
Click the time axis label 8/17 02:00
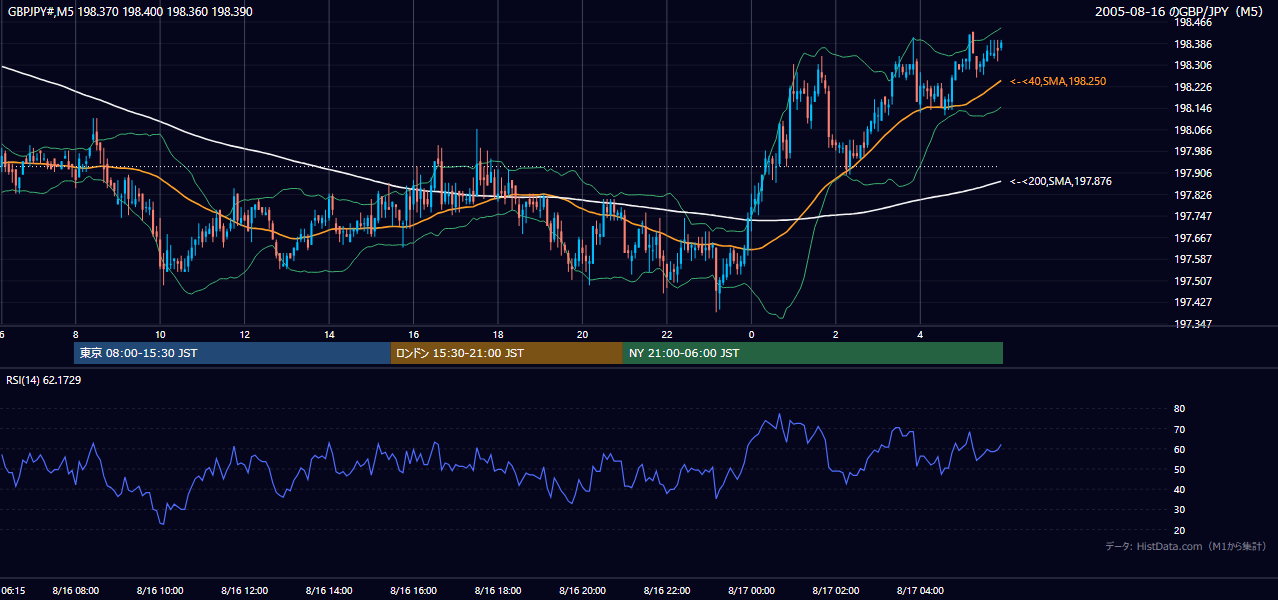click(x=837, y=591)
